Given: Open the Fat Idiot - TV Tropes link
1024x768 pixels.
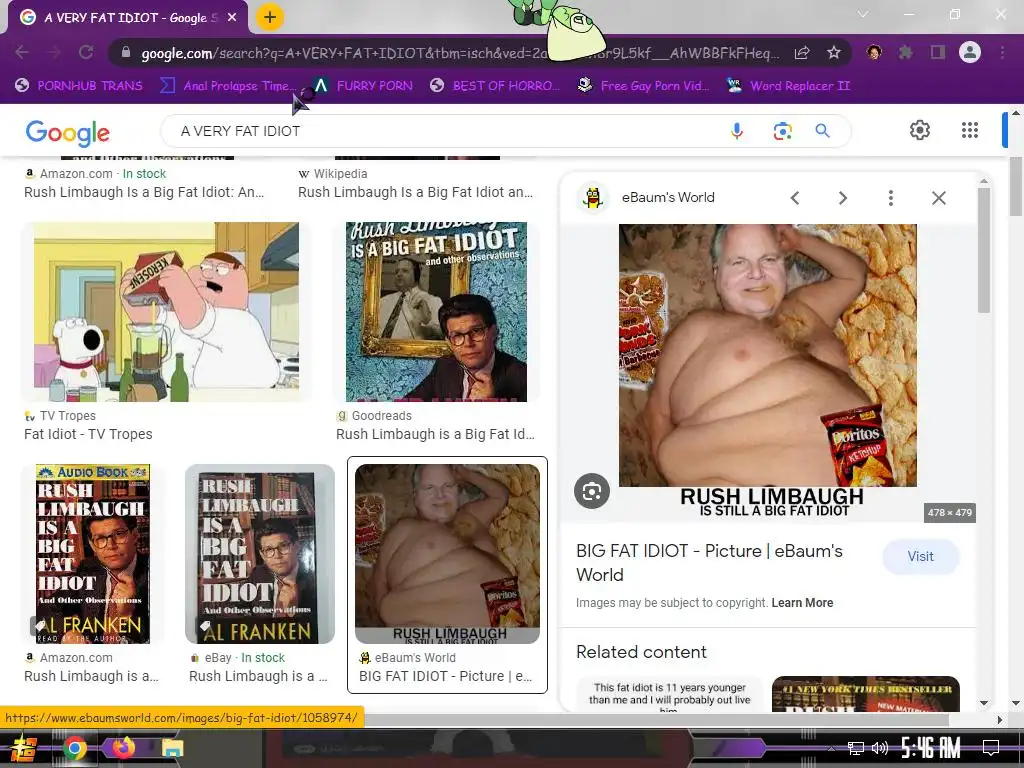Looking at the screenshot, I should [88, 434].
